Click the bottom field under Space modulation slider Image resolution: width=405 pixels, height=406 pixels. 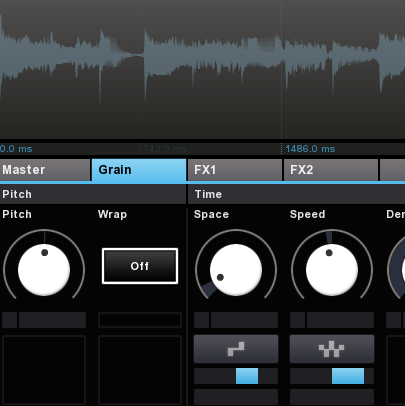[236, 397]
